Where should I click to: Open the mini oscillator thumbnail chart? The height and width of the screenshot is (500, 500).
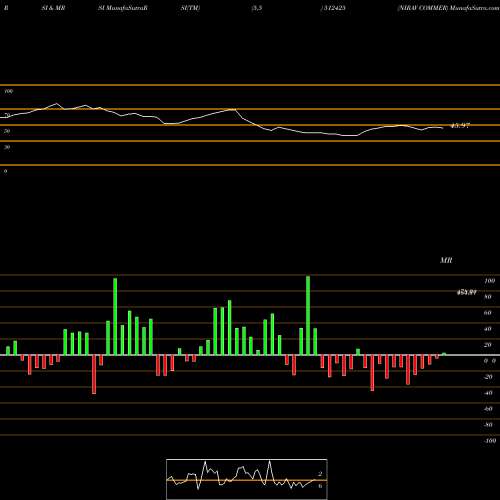[x=247, y=479]
